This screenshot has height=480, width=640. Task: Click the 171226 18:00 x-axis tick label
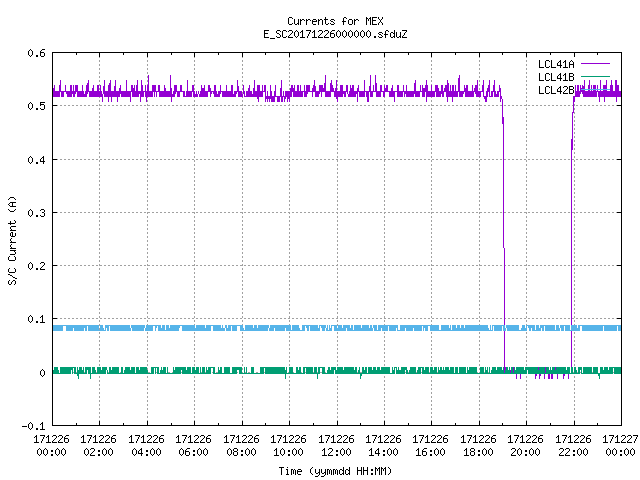click(478, 446)
